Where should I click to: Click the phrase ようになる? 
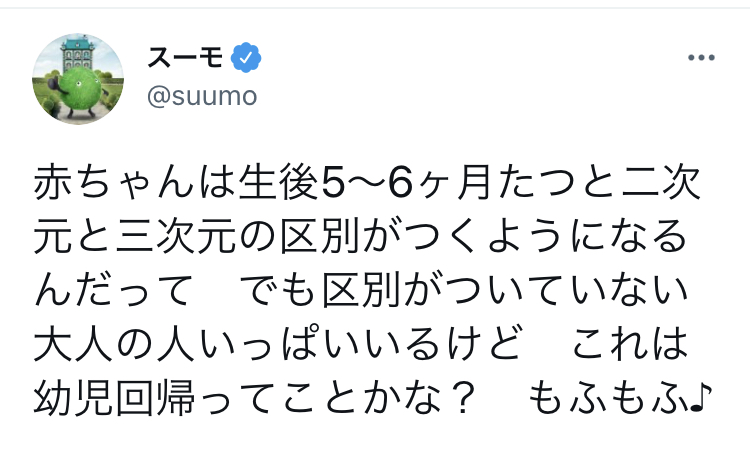coord(599,236)
